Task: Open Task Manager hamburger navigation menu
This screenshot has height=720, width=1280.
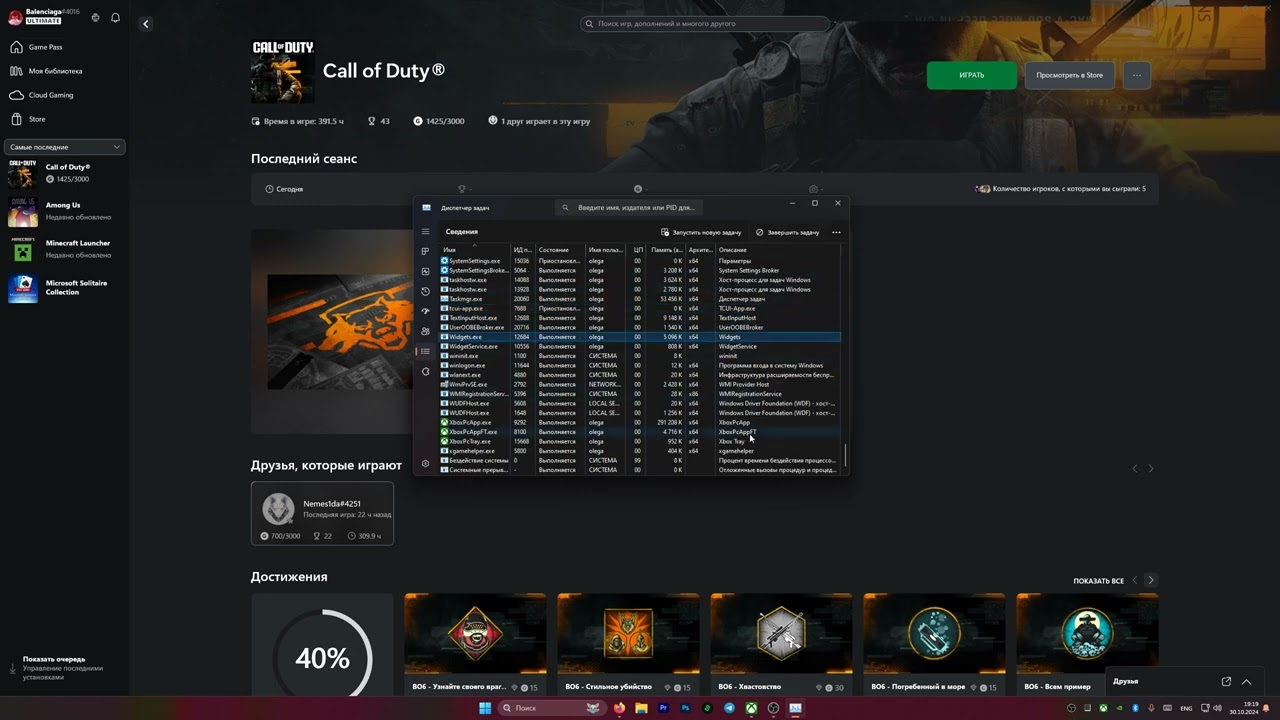Action: click(425, 232)
